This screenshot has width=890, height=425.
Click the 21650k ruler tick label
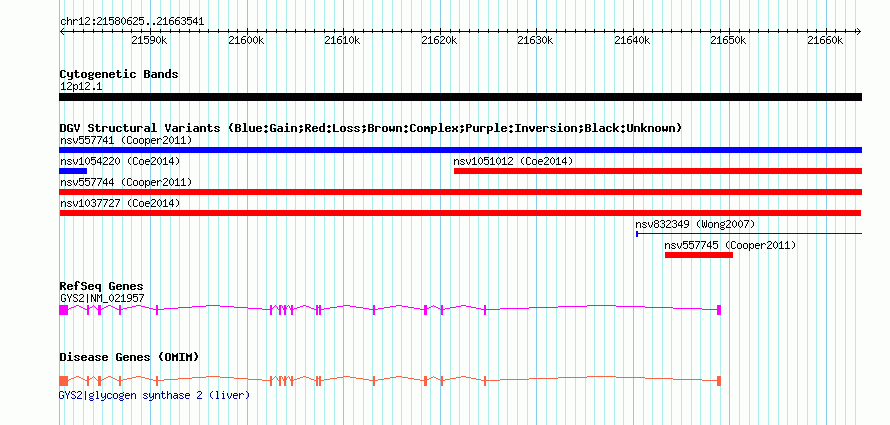tap(729, 41)
